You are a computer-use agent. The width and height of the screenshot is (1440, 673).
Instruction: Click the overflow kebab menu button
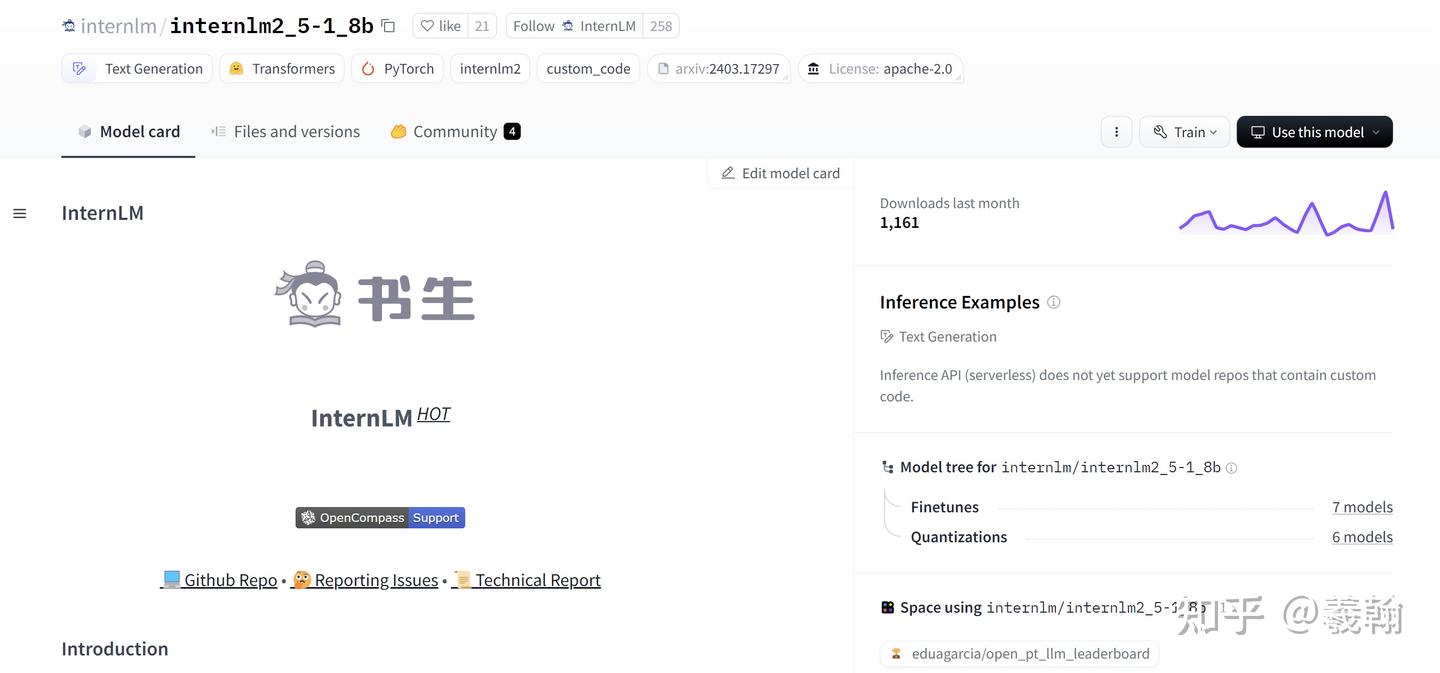pos(1116,131)
